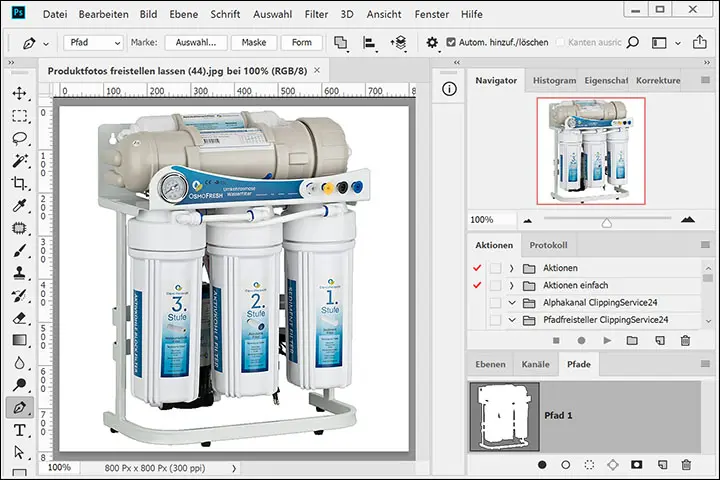Switch to the Kanäle tab
The image size is (720, 480).
[535, 365]
